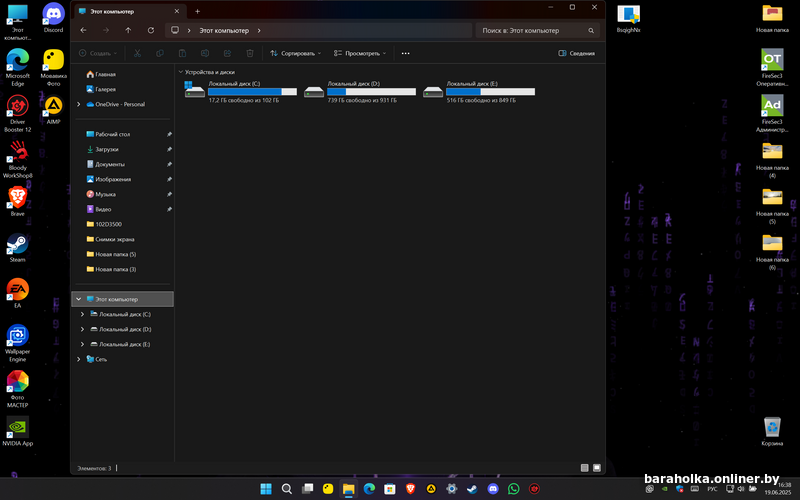Refresh the Explorer view
Image resolution: width=800 pixels, height=500 pixels.
pyautogui.click(x=151, y=31)
